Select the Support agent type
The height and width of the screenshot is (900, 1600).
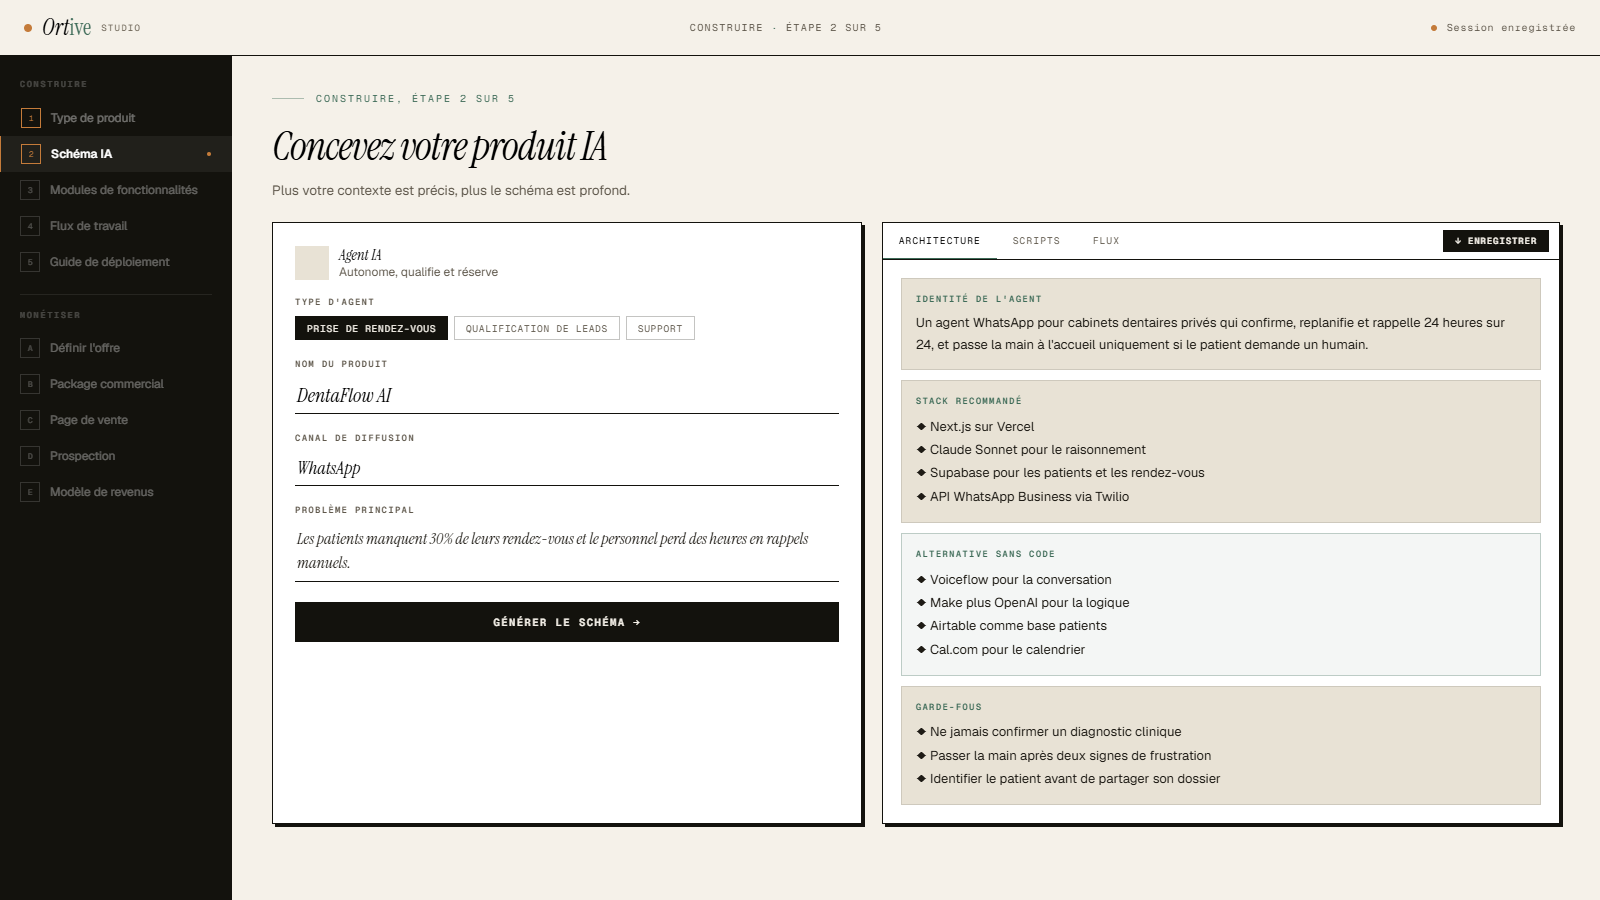point(660,328)
